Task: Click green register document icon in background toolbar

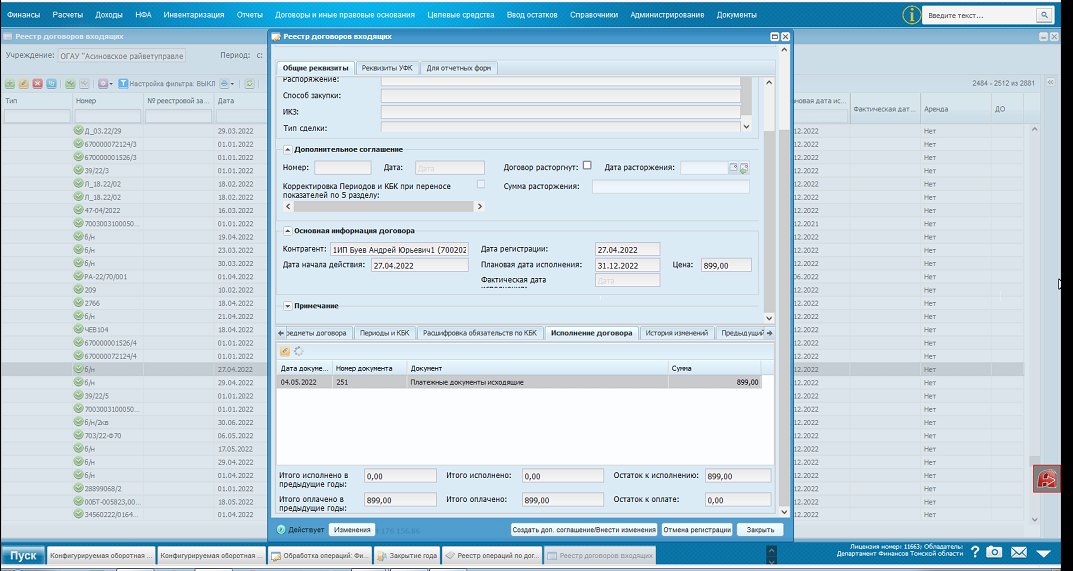Action: 70,84
